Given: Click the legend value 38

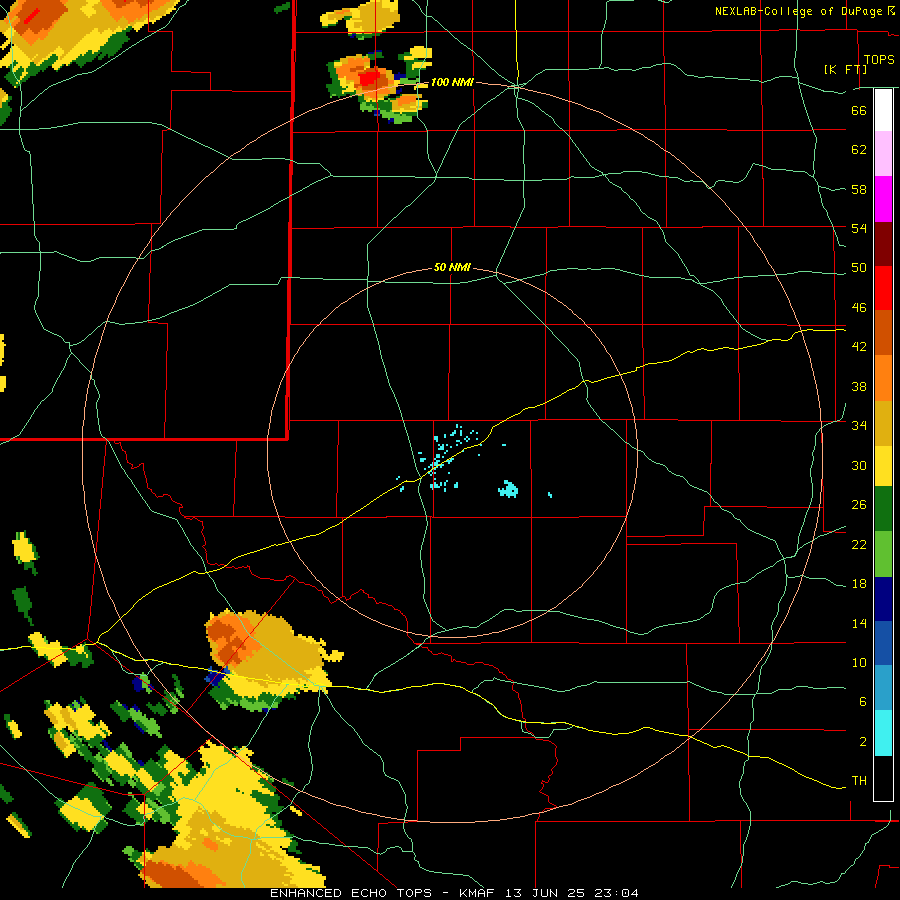Looking at the screenshot, I should pos(859,386).
